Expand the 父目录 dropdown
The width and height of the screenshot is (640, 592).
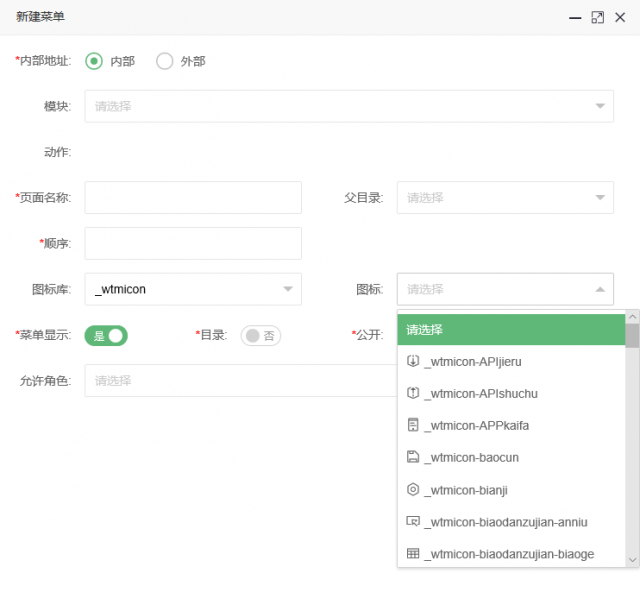click(x=505, y=198)
